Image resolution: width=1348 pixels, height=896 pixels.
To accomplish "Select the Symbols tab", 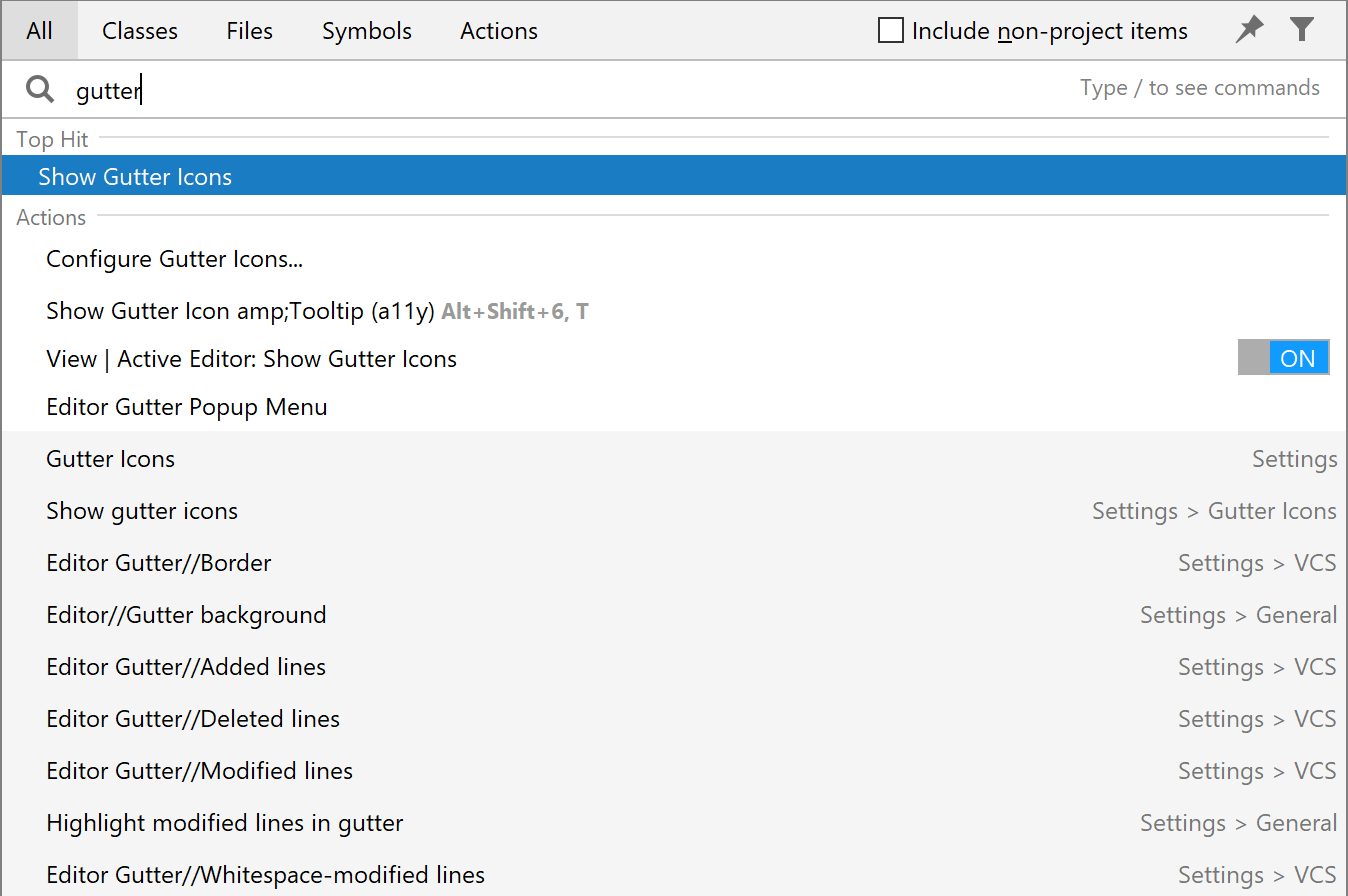I will pos(367,31).
